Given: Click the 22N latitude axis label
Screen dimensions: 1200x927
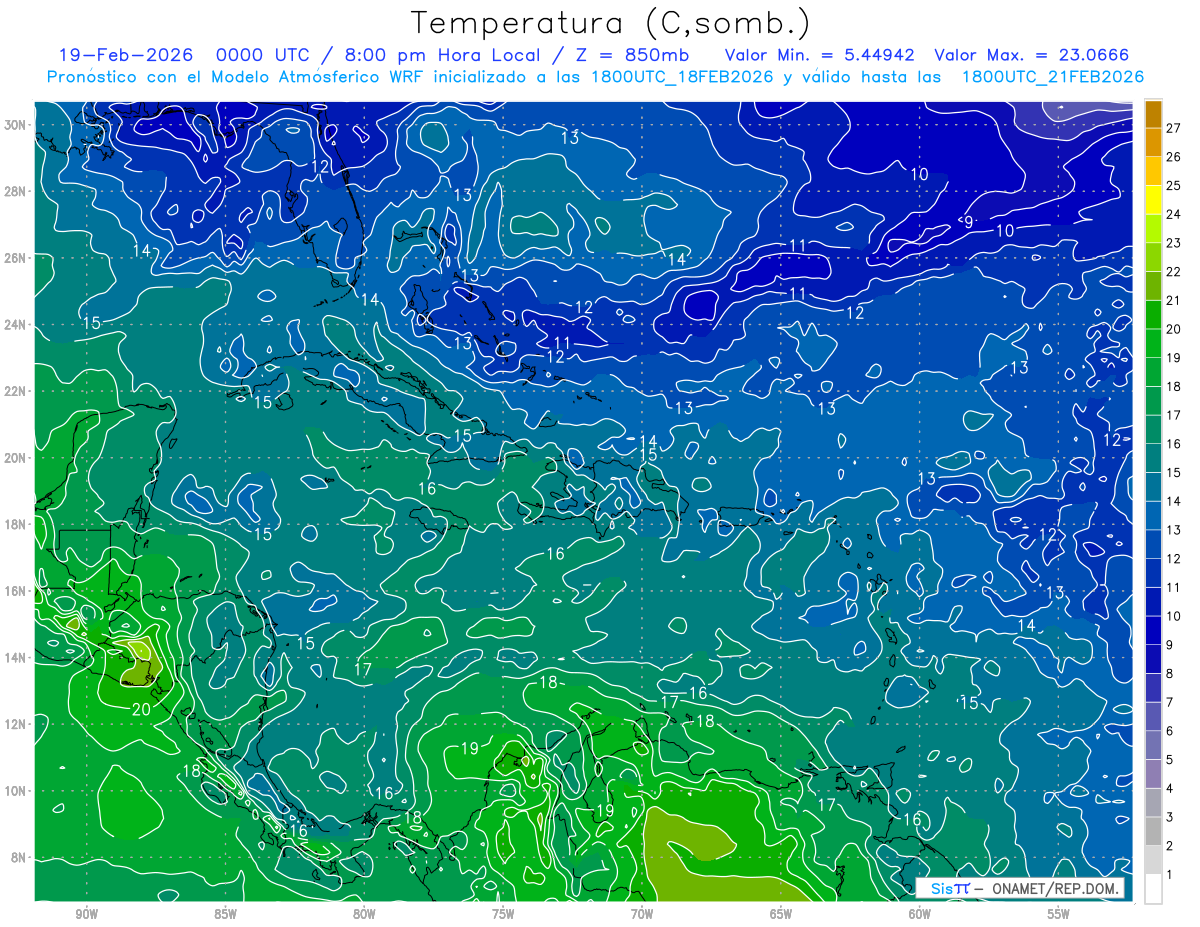Looking at the screenshot, I should [14, 391].
